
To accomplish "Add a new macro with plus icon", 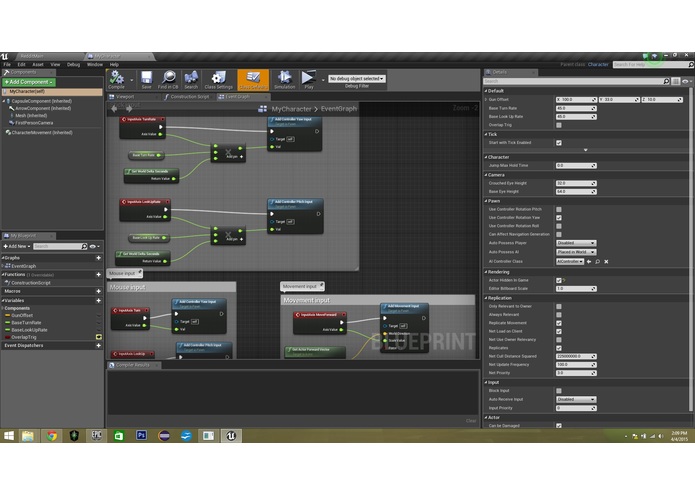I will pyautogui.click(x=98, y=291).
